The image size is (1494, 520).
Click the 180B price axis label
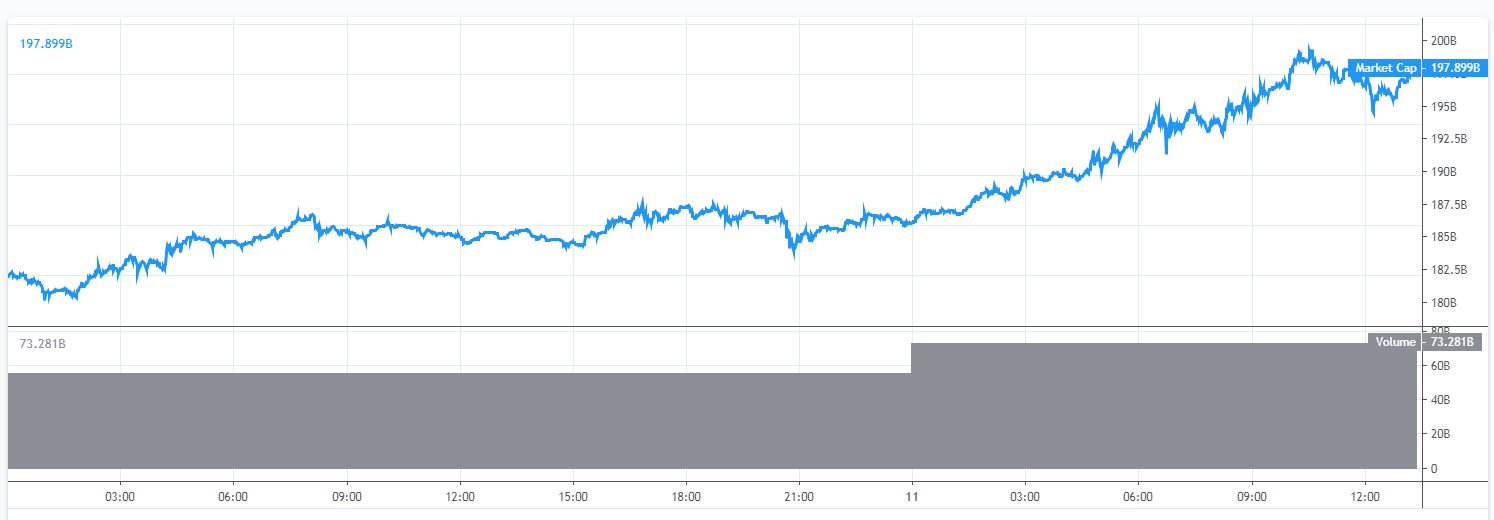[1443, 303]
